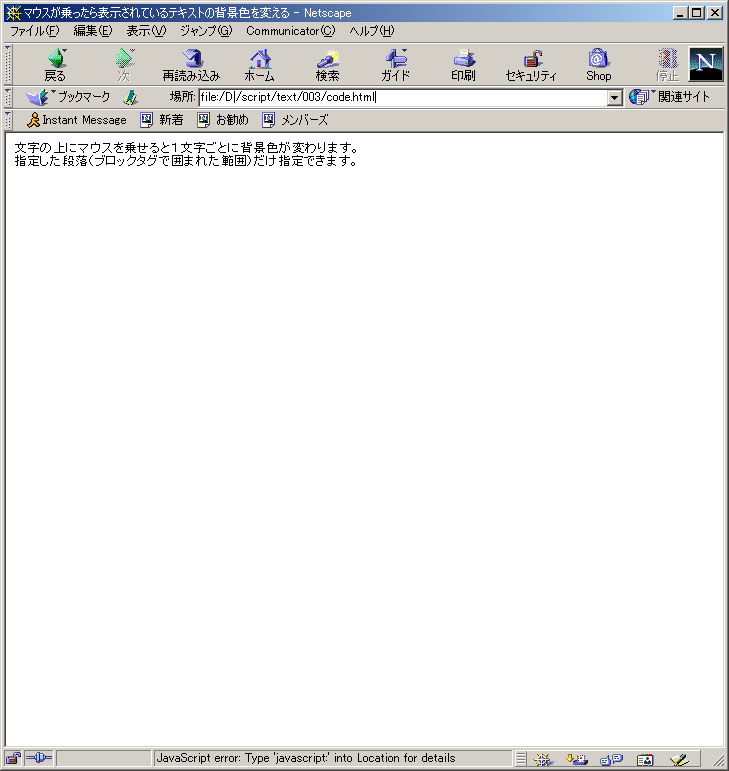Open the 検索 search button
Viewport: 729px width, 771px height.
pos(327,65)
